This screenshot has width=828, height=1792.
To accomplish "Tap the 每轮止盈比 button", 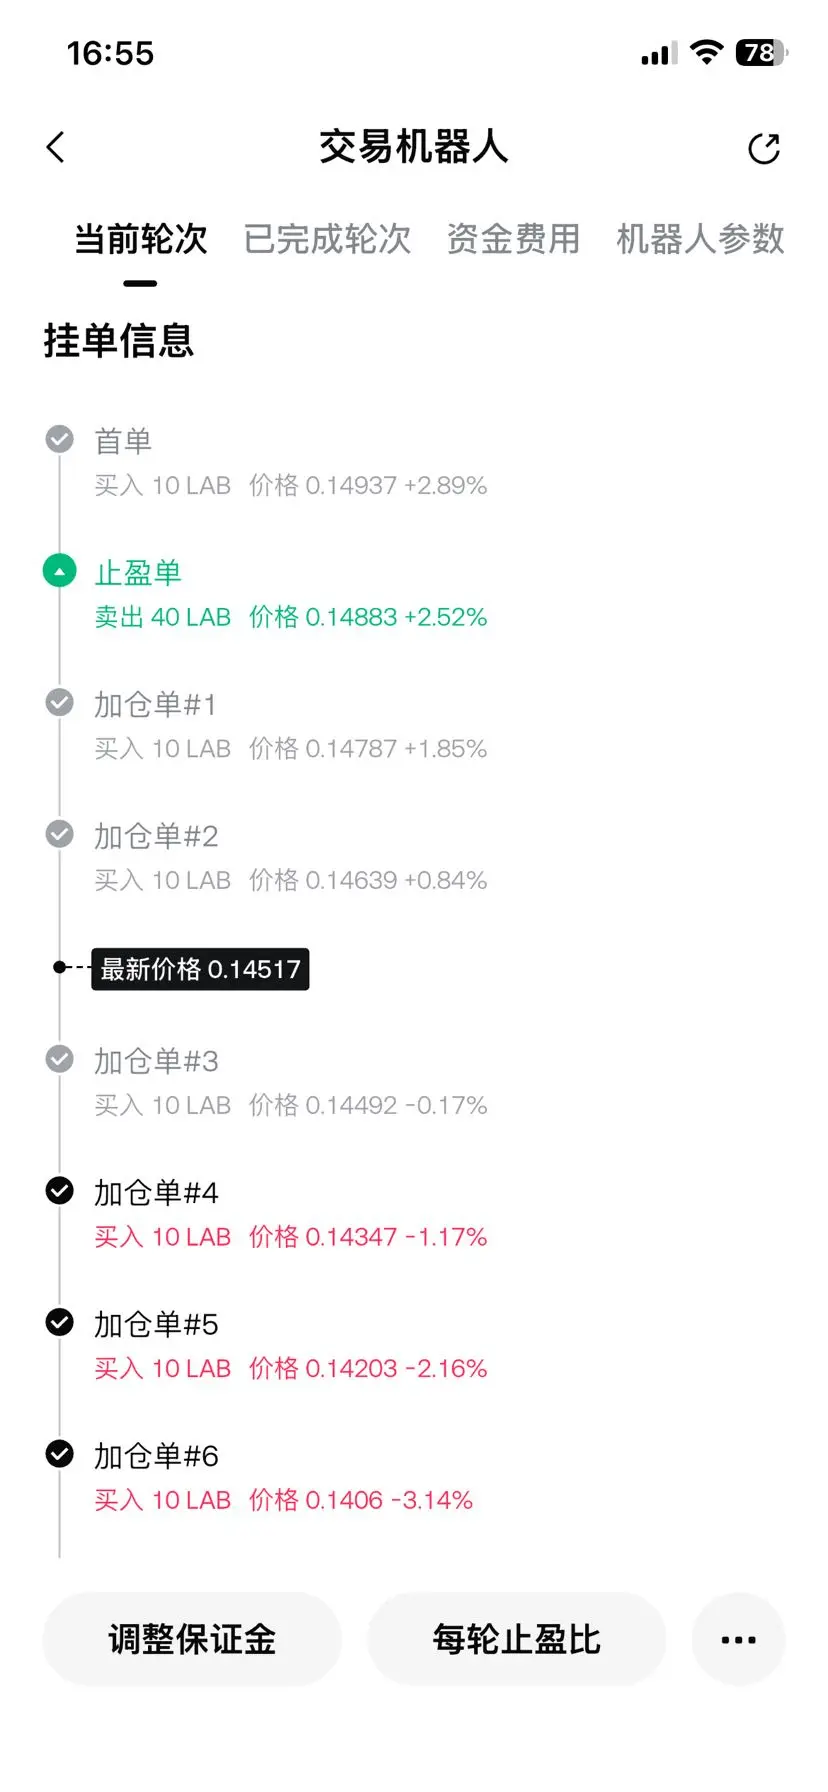I will pos(516,1639).
